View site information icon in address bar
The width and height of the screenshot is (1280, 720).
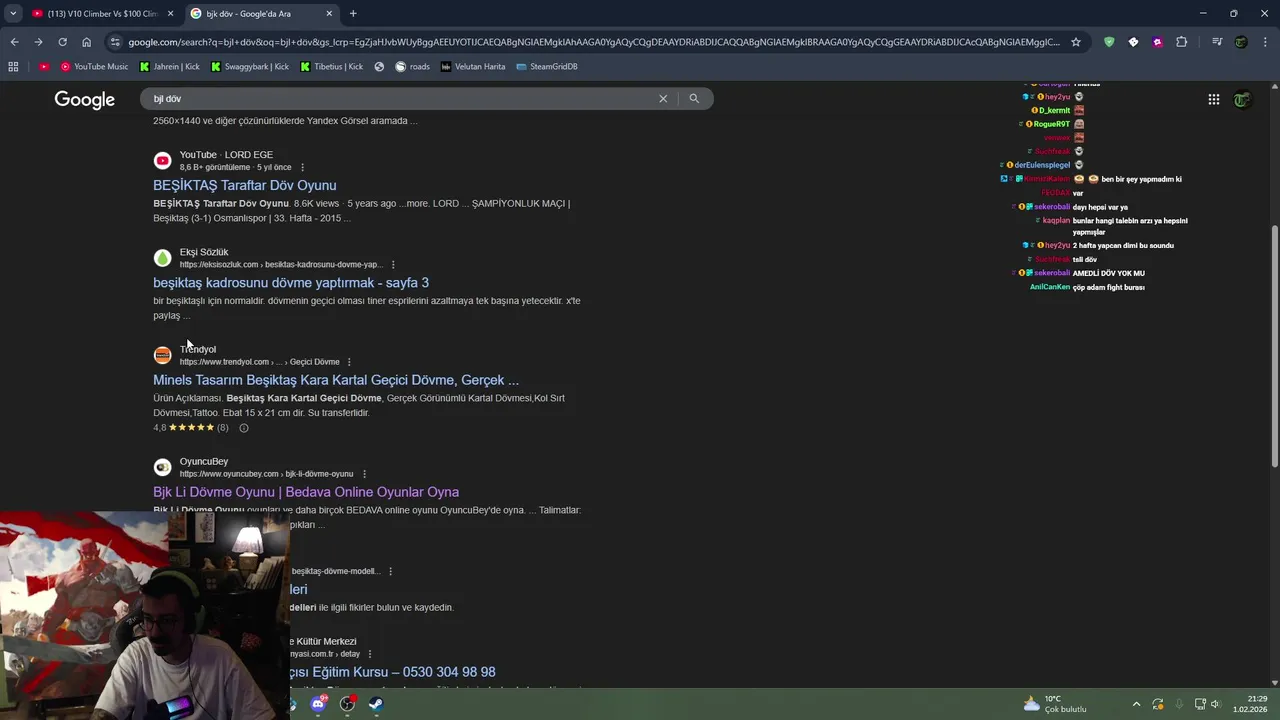click(115, 42)
